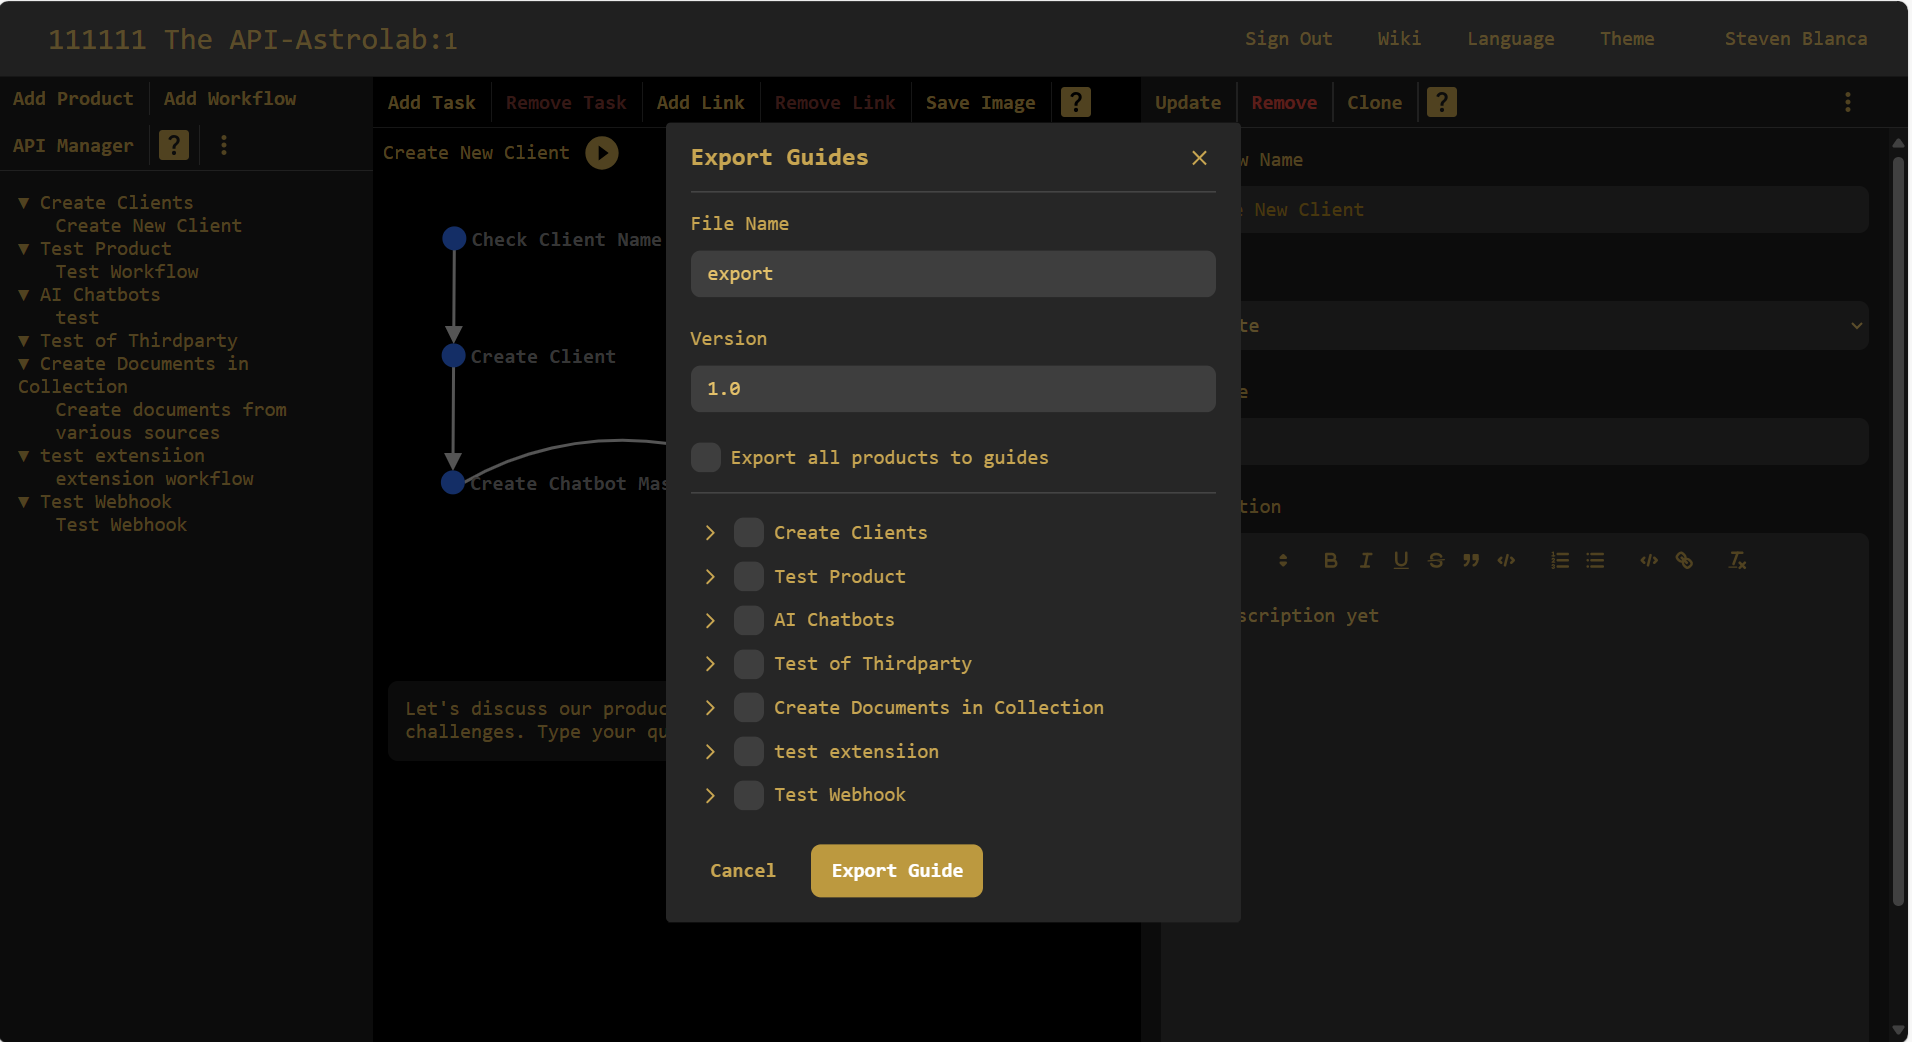
Task: Apply bold formatting in the description editor
Action: click(x=1330, y=560)
